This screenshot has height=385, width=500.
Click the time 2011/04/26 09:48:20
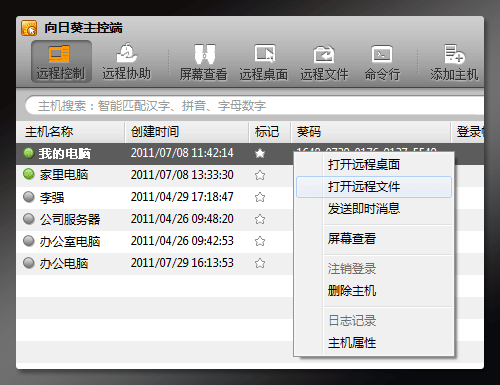pyautogui.click(x=182, y=219)
